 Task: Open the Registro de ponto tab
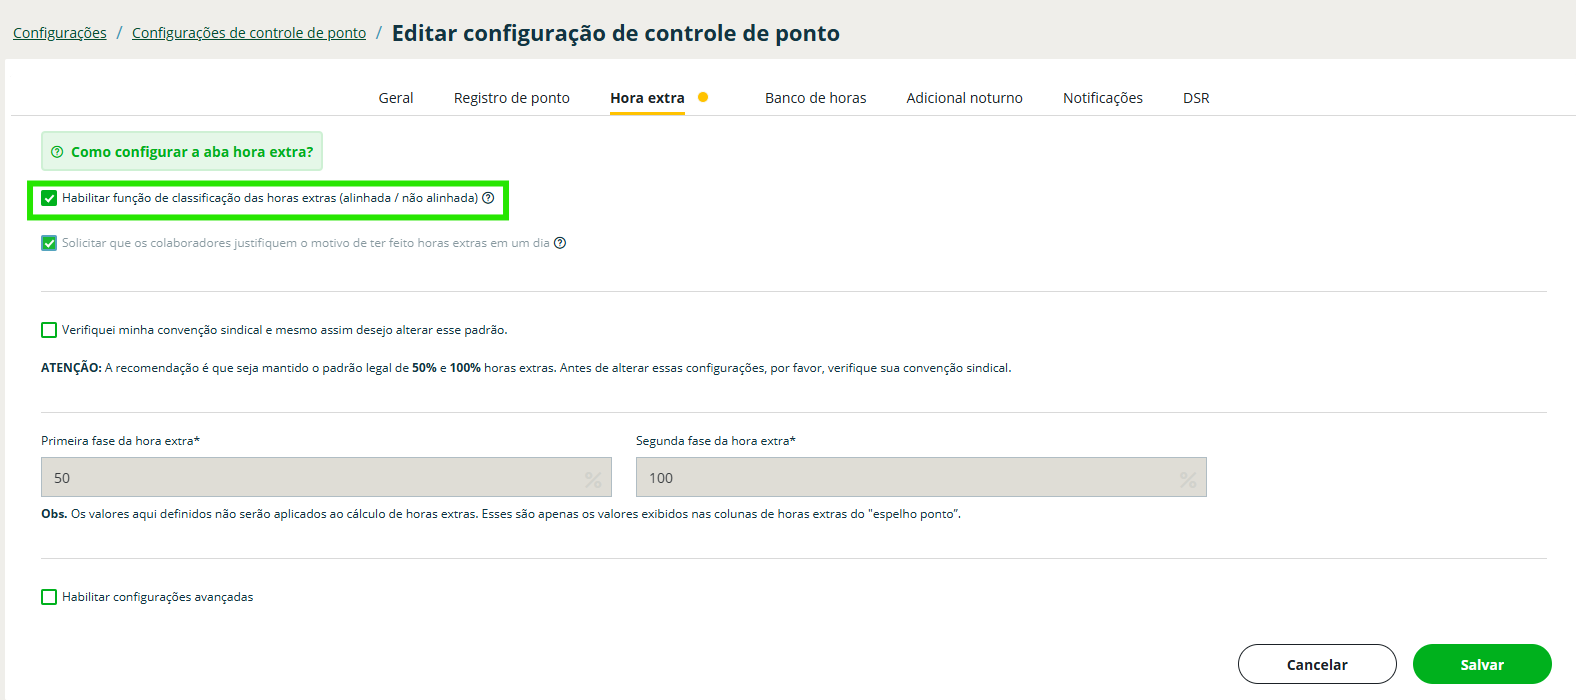pos(511,98)
